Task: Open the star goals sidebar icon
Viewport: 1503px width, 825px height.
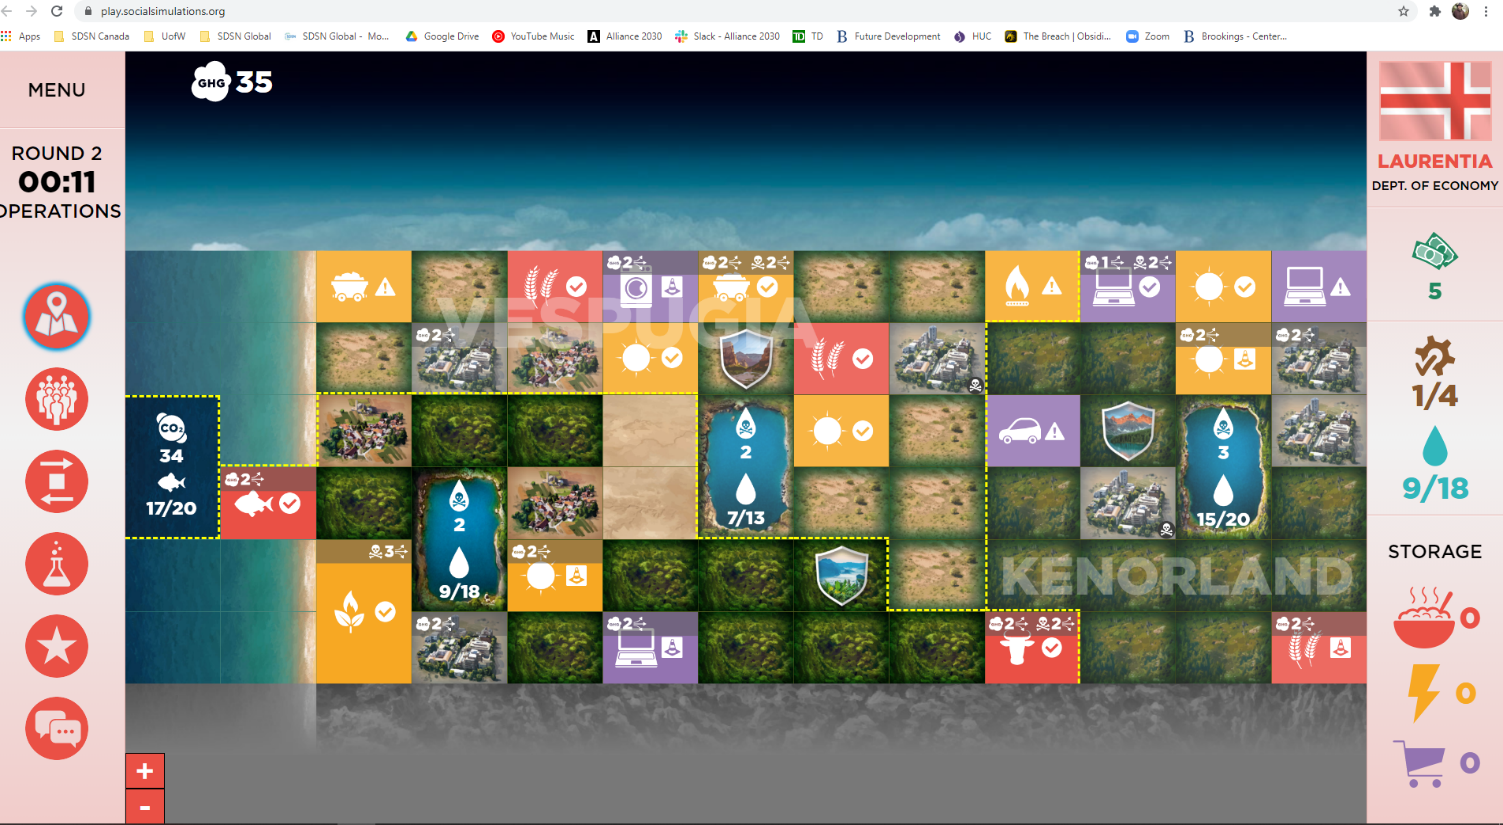Action: click(57, 646)
